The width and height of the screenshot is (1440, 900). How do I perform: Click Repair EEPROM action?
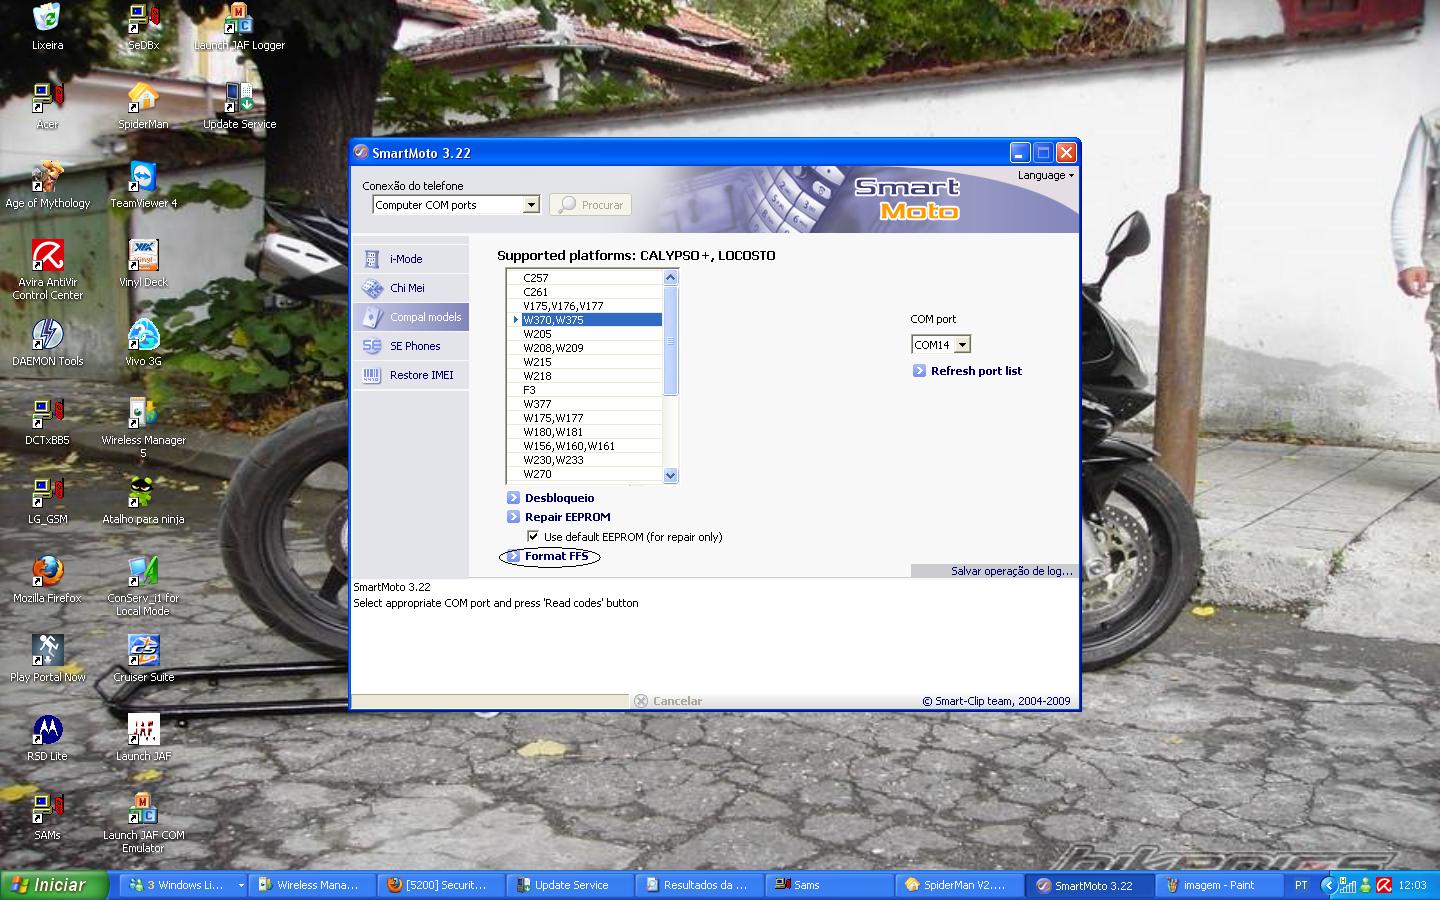click(x=567, y=517)
